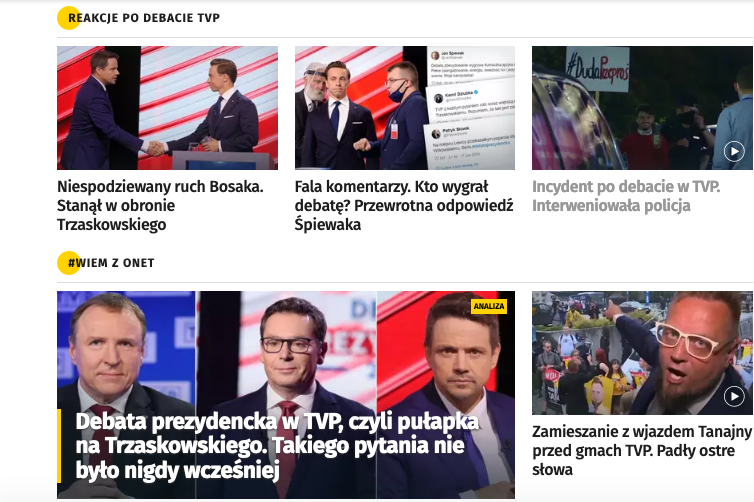Viewport: 754px width, 502px height.
Task: Open the Reakcje po debacie TVP section
Action: [144, 18]
